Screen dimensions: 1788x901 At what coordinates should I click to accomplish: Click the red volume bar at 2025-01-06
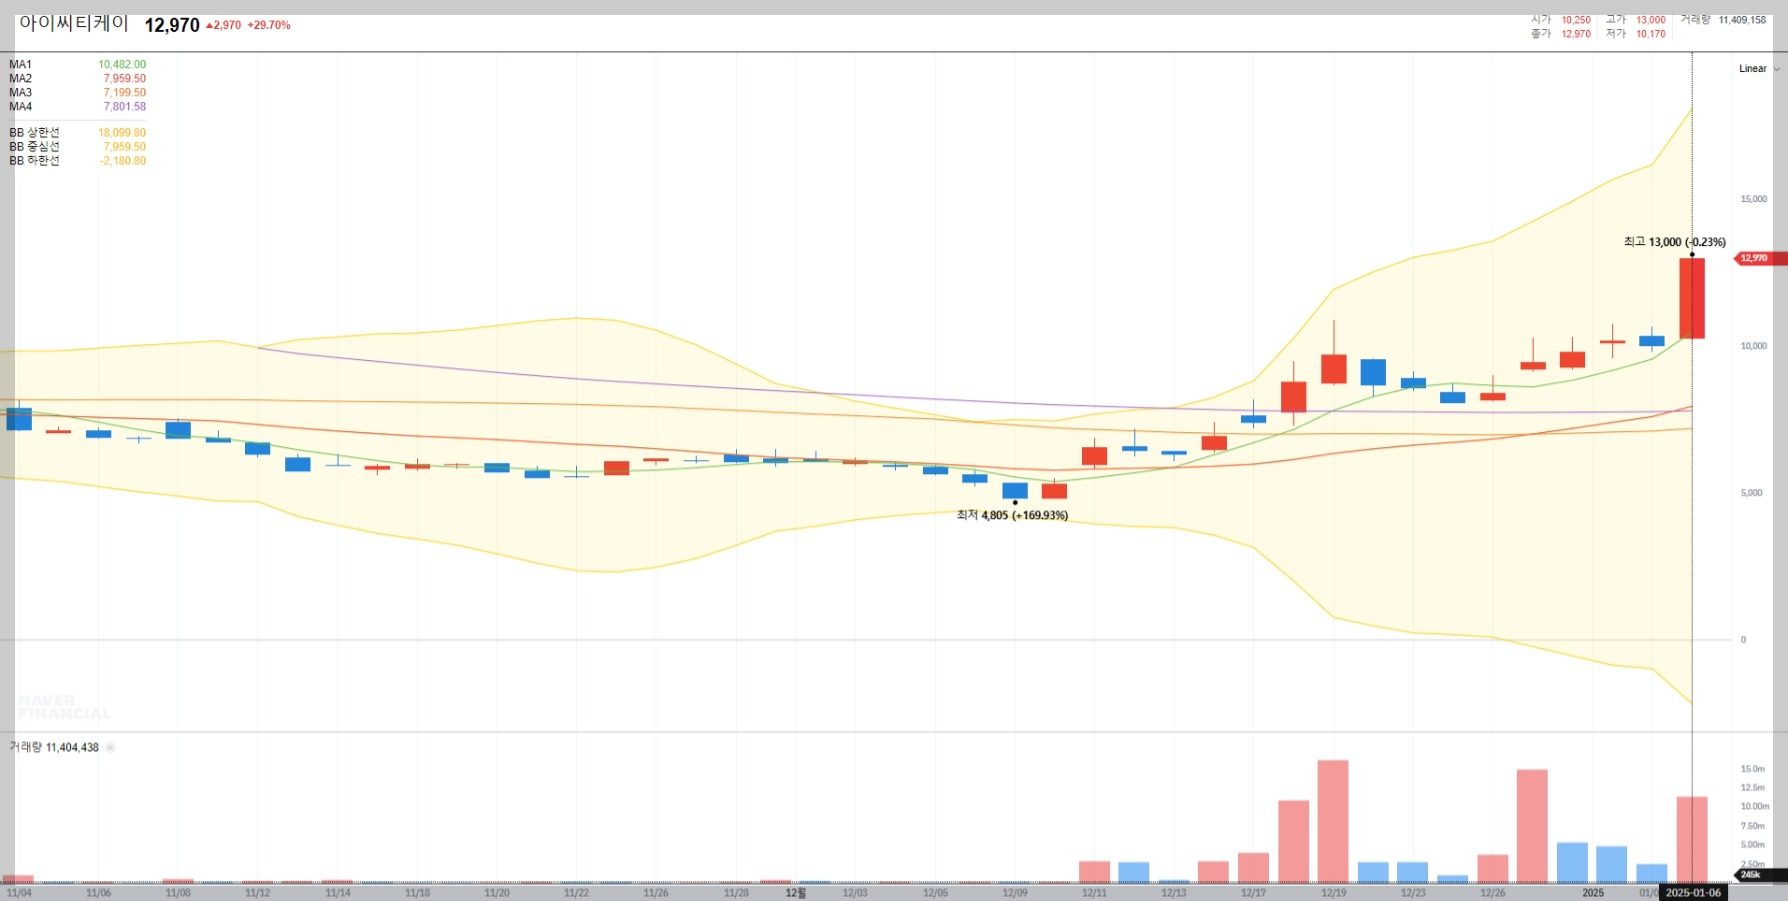1692,840
